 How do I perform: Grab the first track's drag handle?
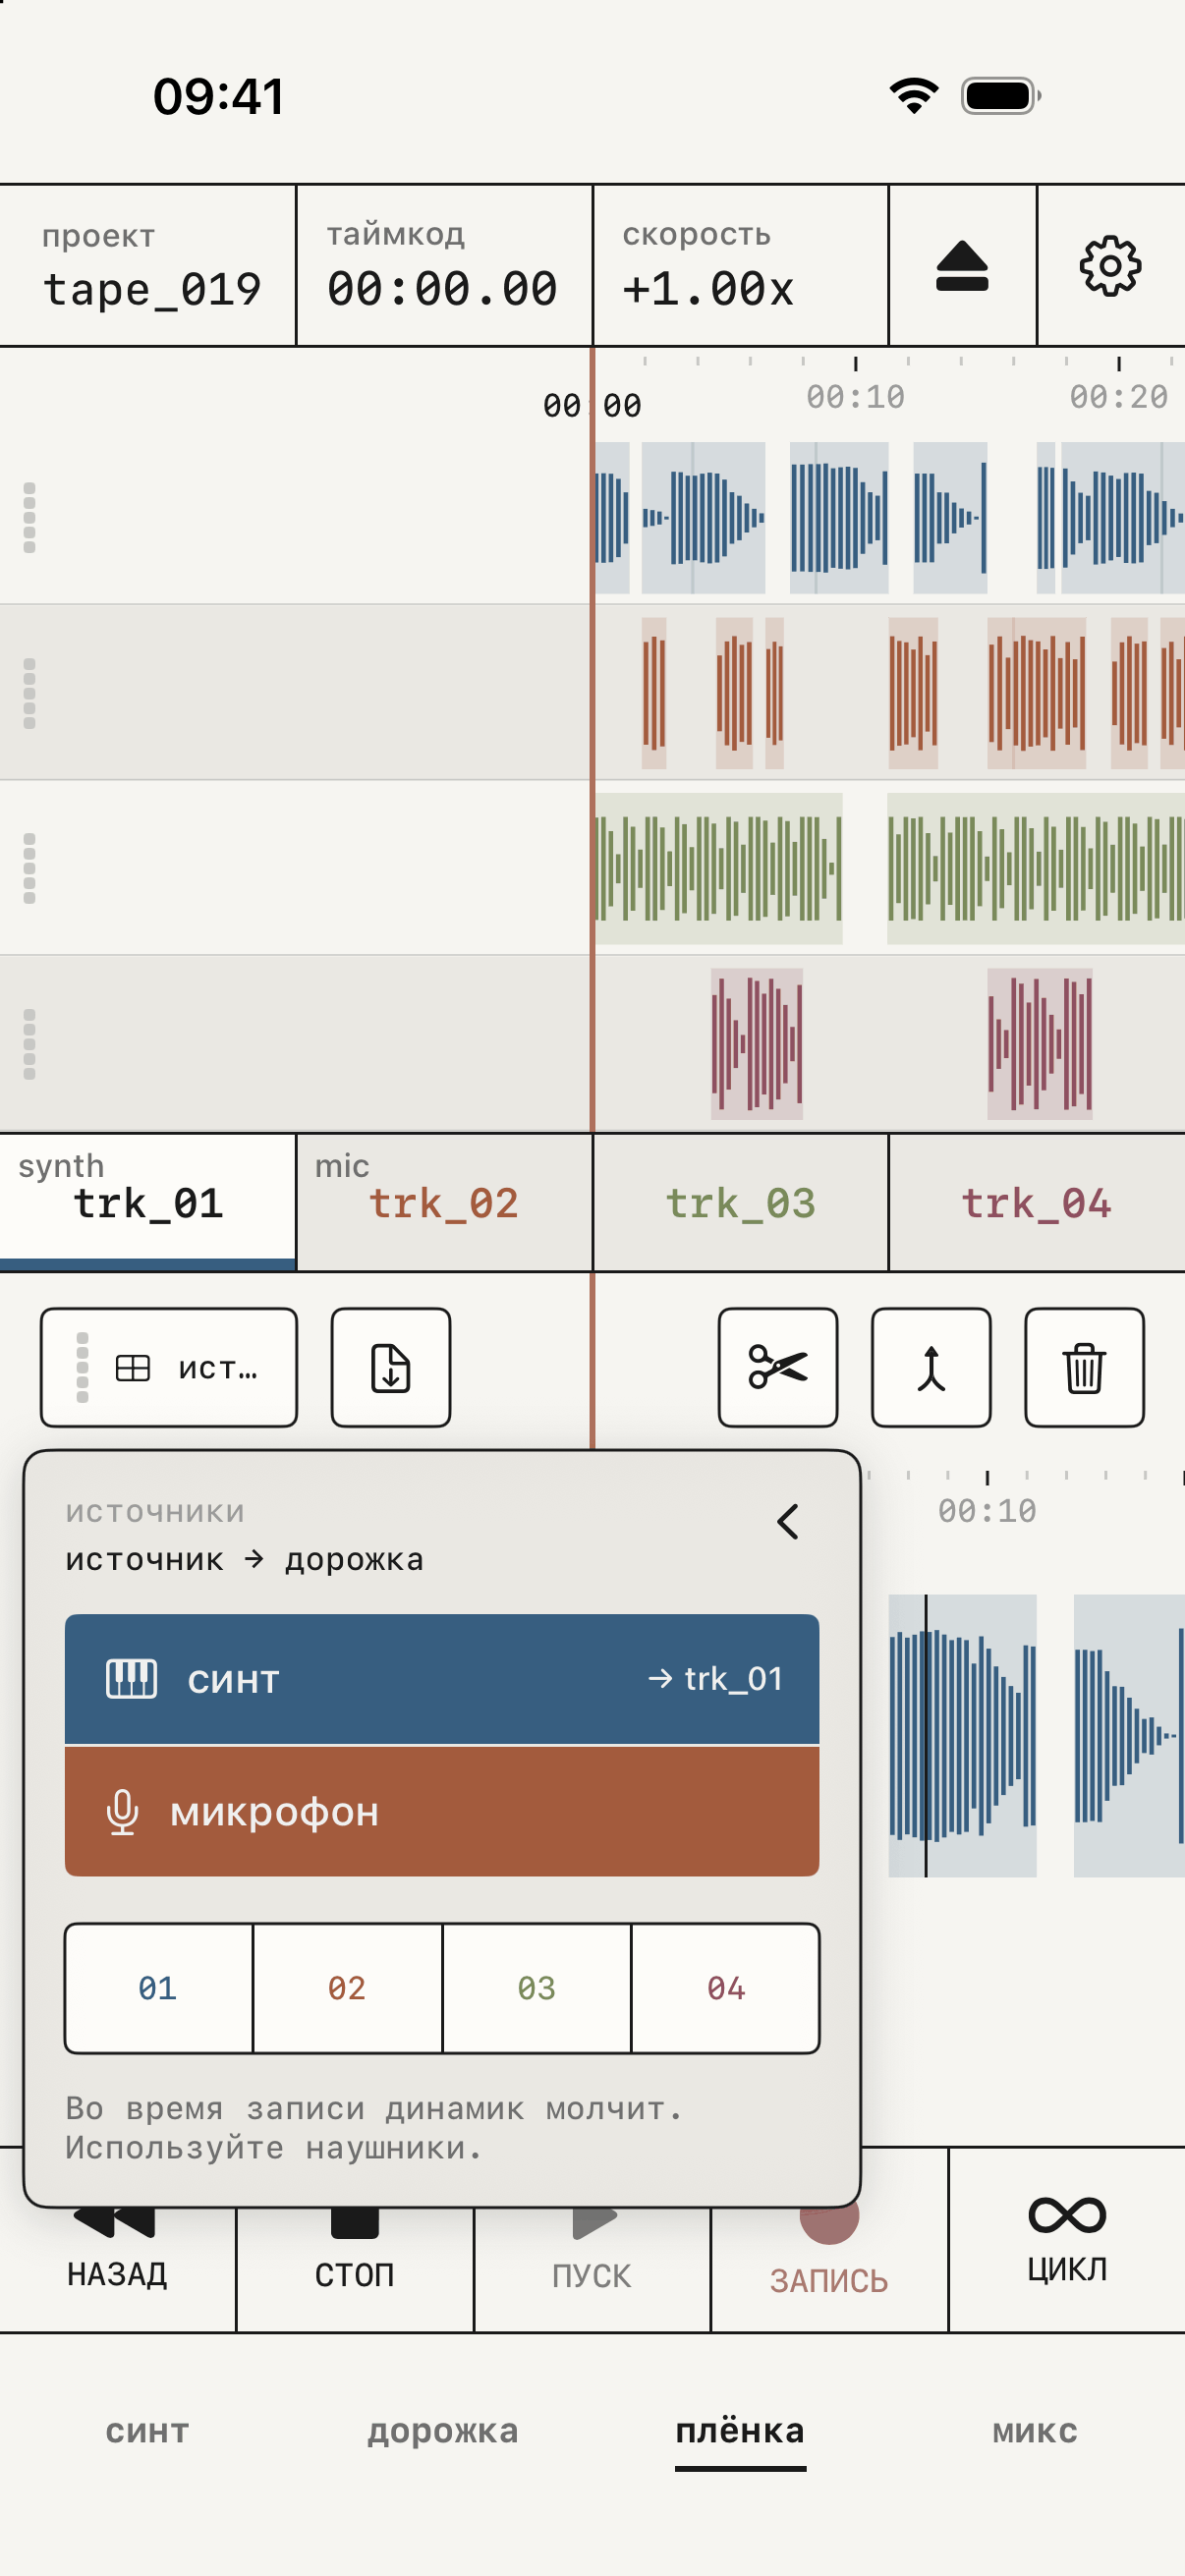coord(29,518)
